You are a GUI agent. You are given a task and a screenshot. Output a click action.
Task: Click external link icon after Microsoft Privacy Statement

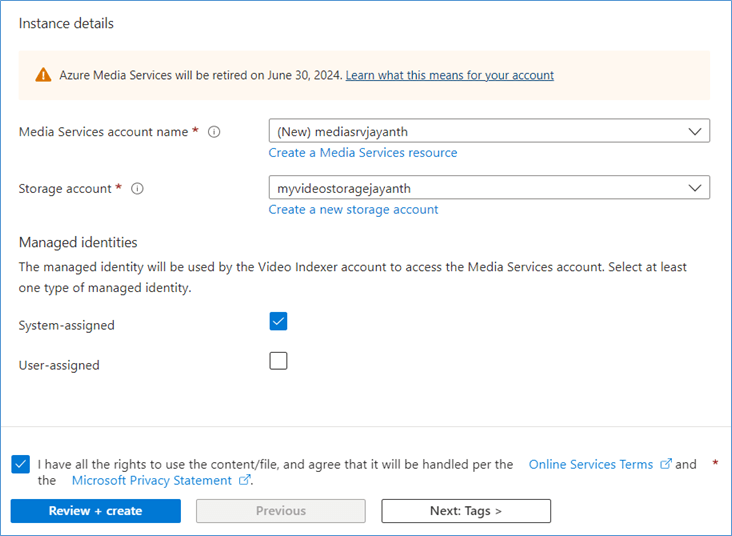(244, 480)
